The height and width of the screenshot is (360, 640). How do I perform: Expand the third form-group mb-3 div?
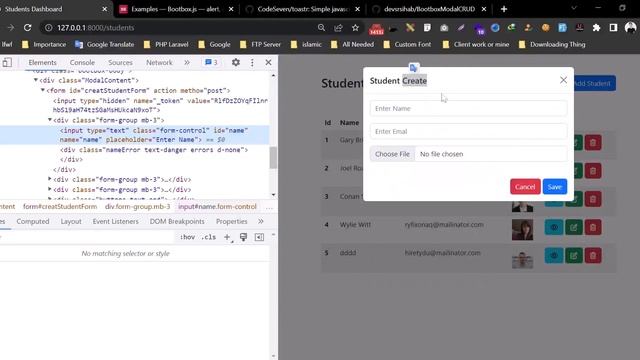pos(50,189)
